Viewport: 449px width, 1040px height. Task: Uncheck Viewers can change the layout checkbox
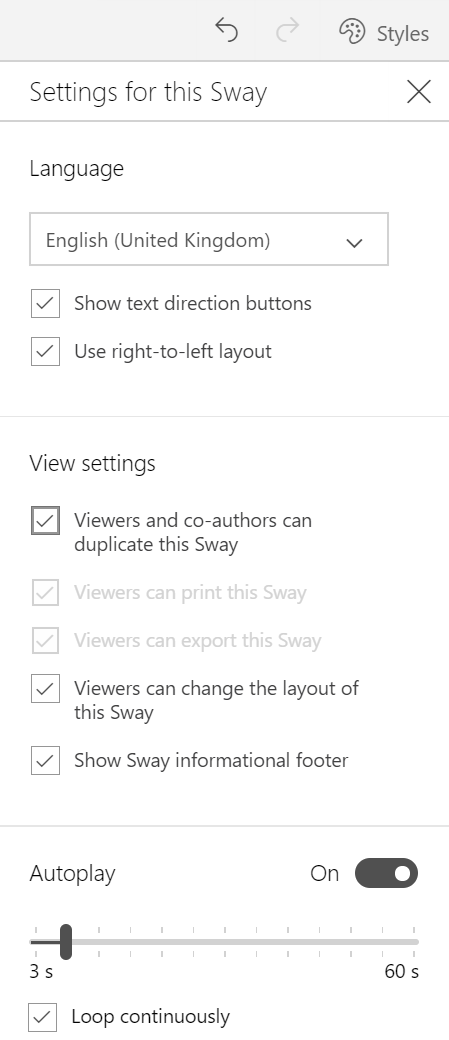click(x=45, y=688)
